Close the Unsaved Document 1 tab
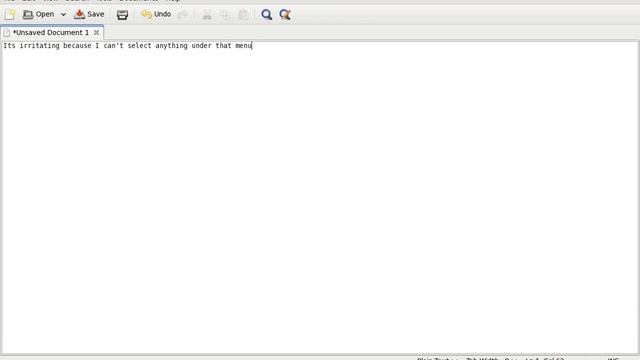The width and height of the screenshot is (640, 360). pyautogui.click(x=96, y=32)
